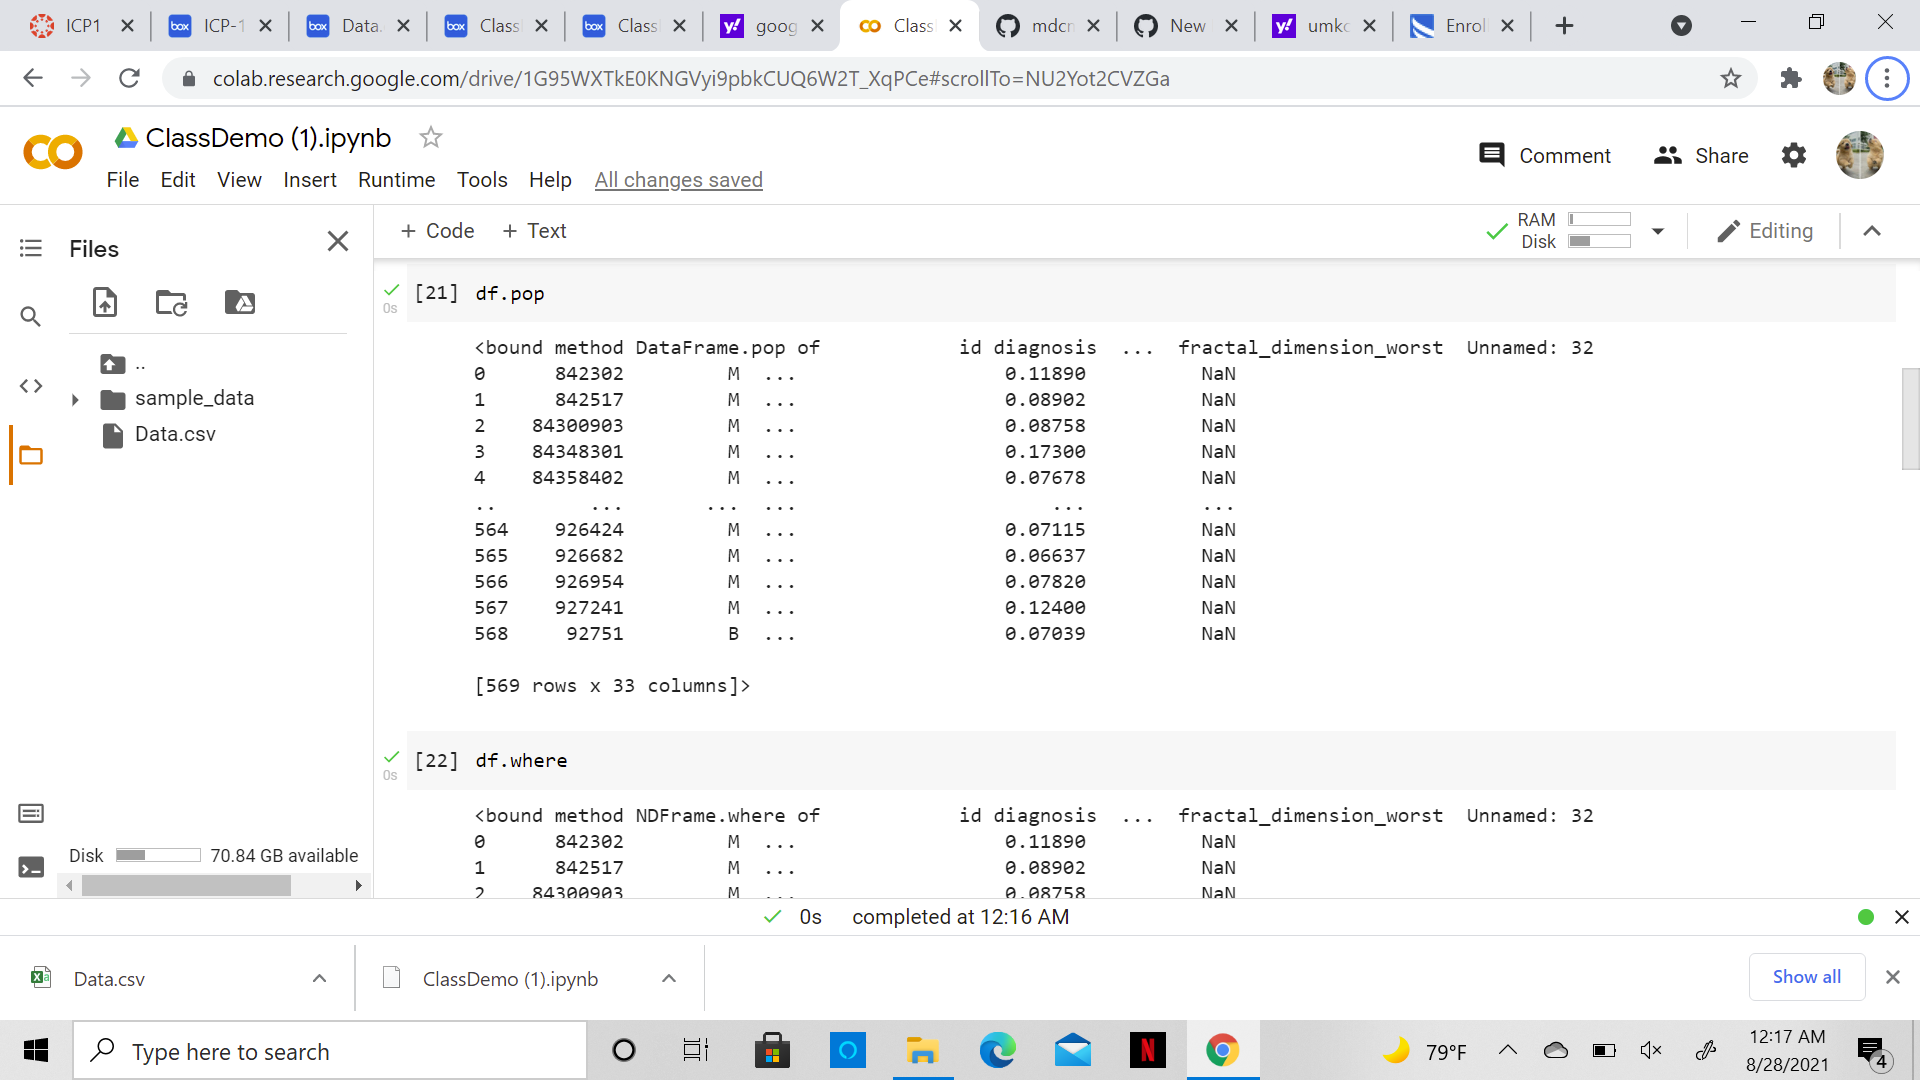The image size is (1920, 1080).
Task: Open the Windows notification center
Action: tap(1873, 1052)
